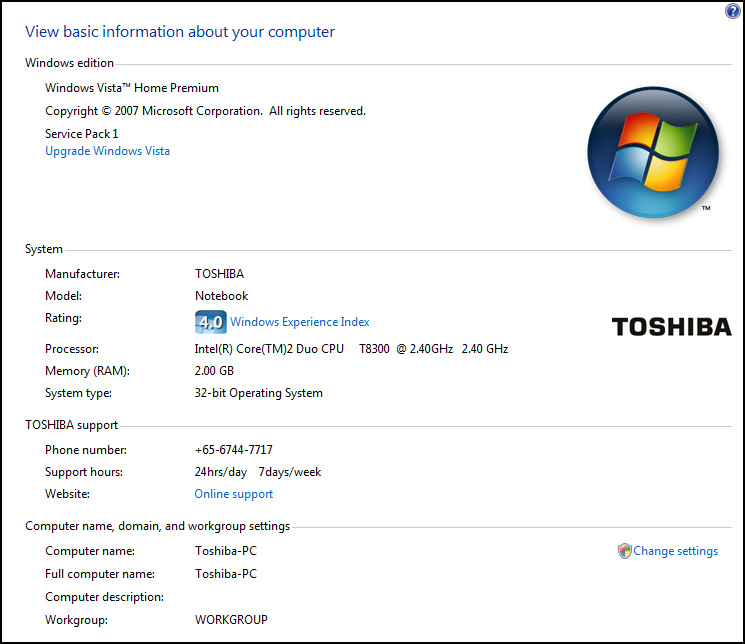The height and width of the screenshot is (644, 745).
Task: Click the 4.0 rating score badge
Action: [210, 322]
